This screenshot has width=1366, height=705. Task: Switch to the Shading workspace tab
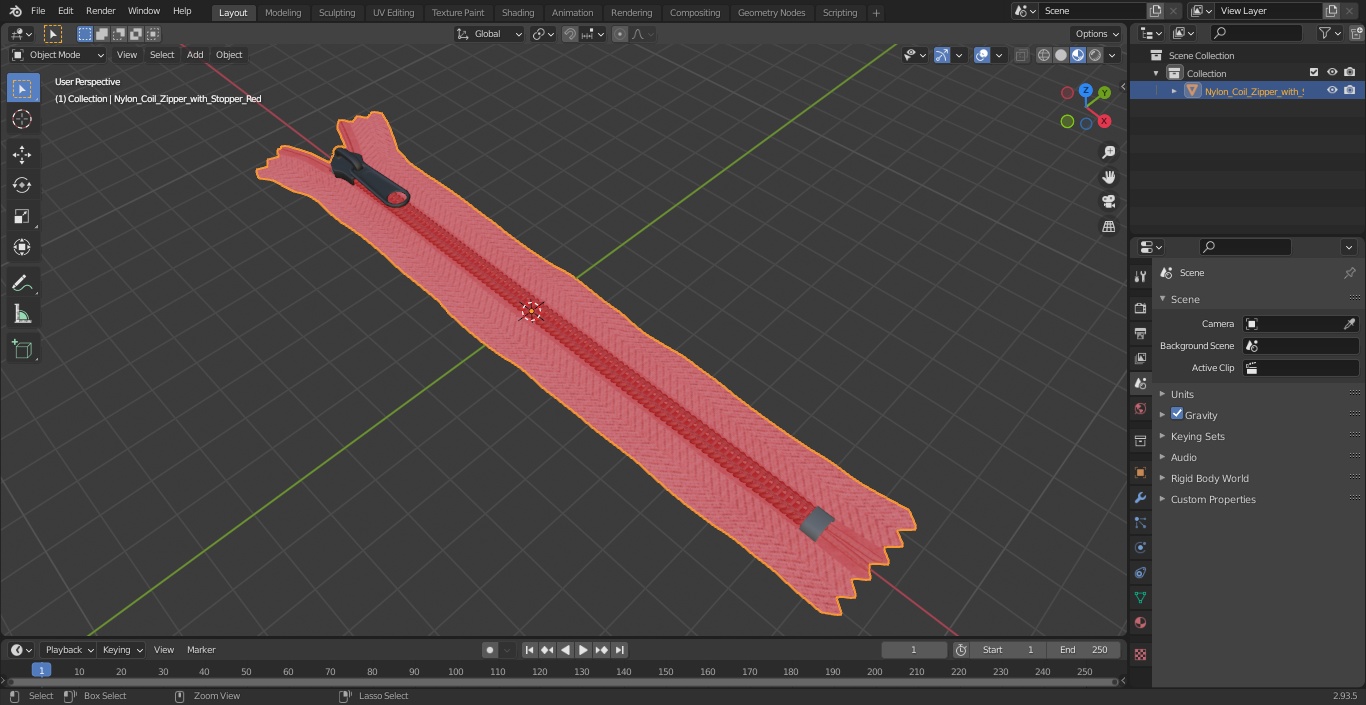click(518, 13)
